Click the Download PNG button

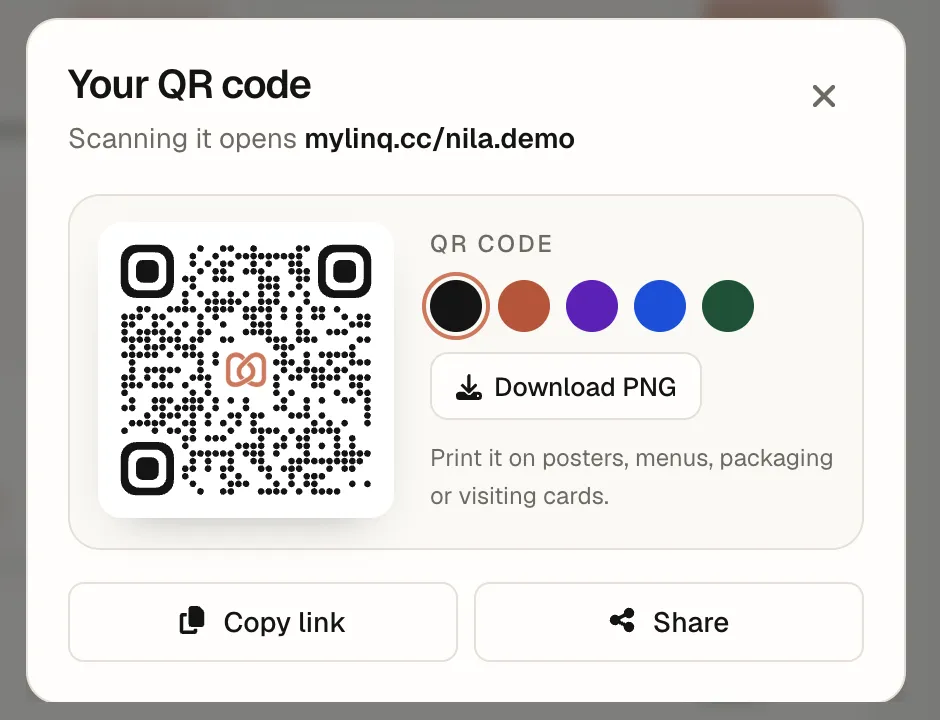coord(565,387)
